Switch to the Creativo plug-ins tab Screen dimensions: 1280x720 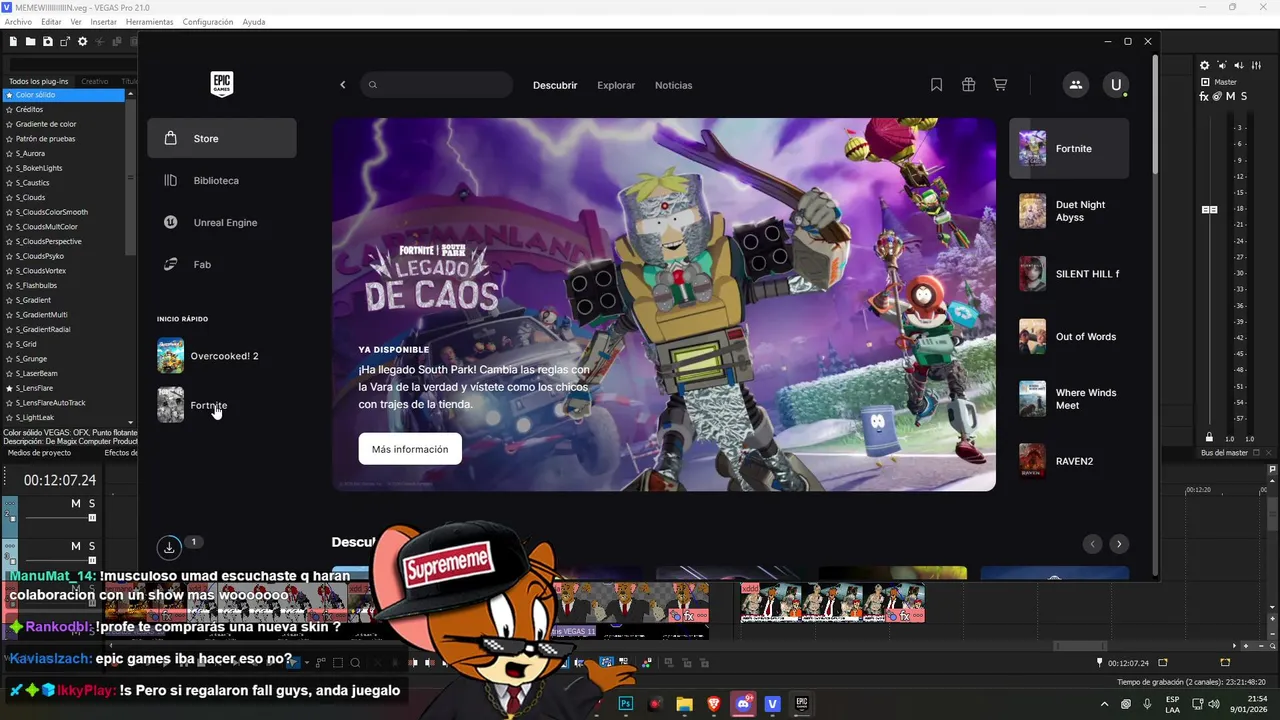(x=95, y=81)
